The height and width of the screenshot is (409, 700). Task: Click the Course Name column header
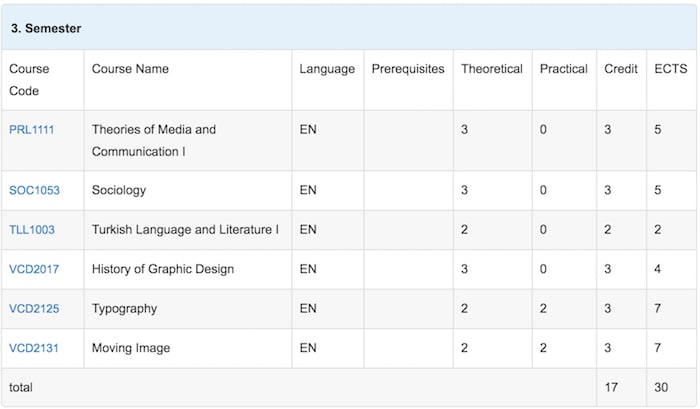coord(130,69)
